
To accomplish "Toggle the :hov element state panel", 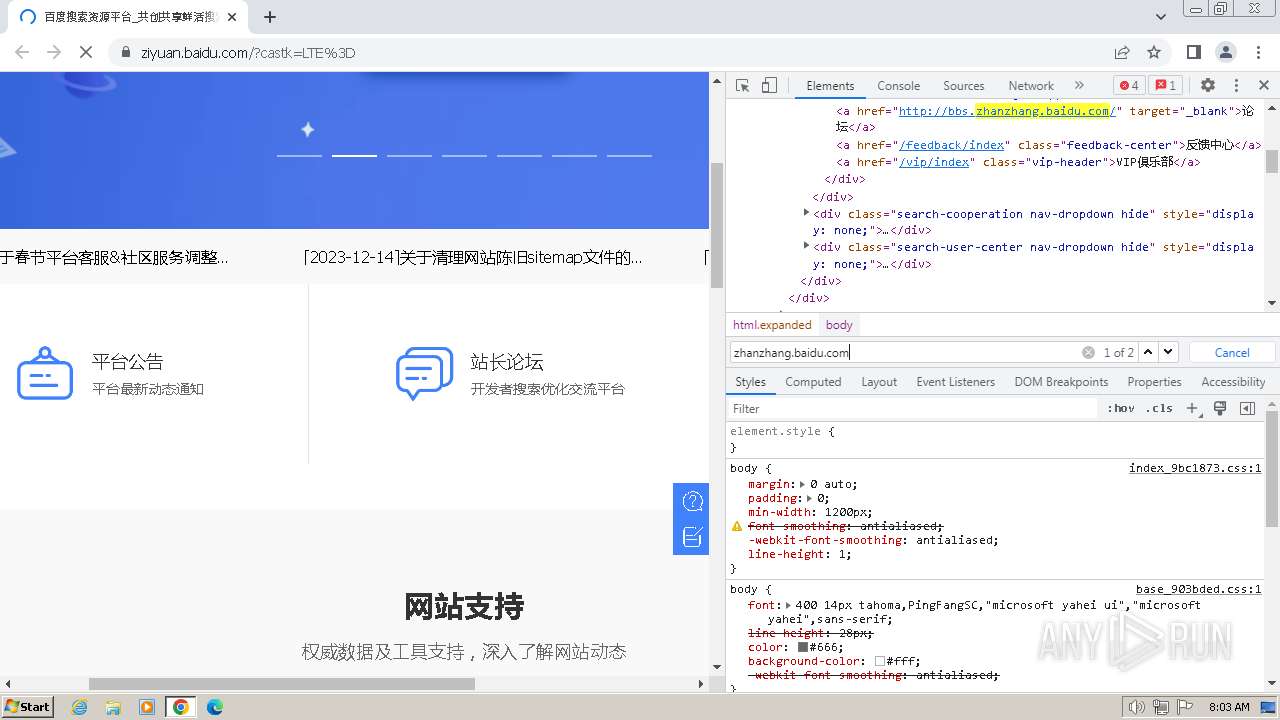I will pyautogui.click(x=1121, y=408).
